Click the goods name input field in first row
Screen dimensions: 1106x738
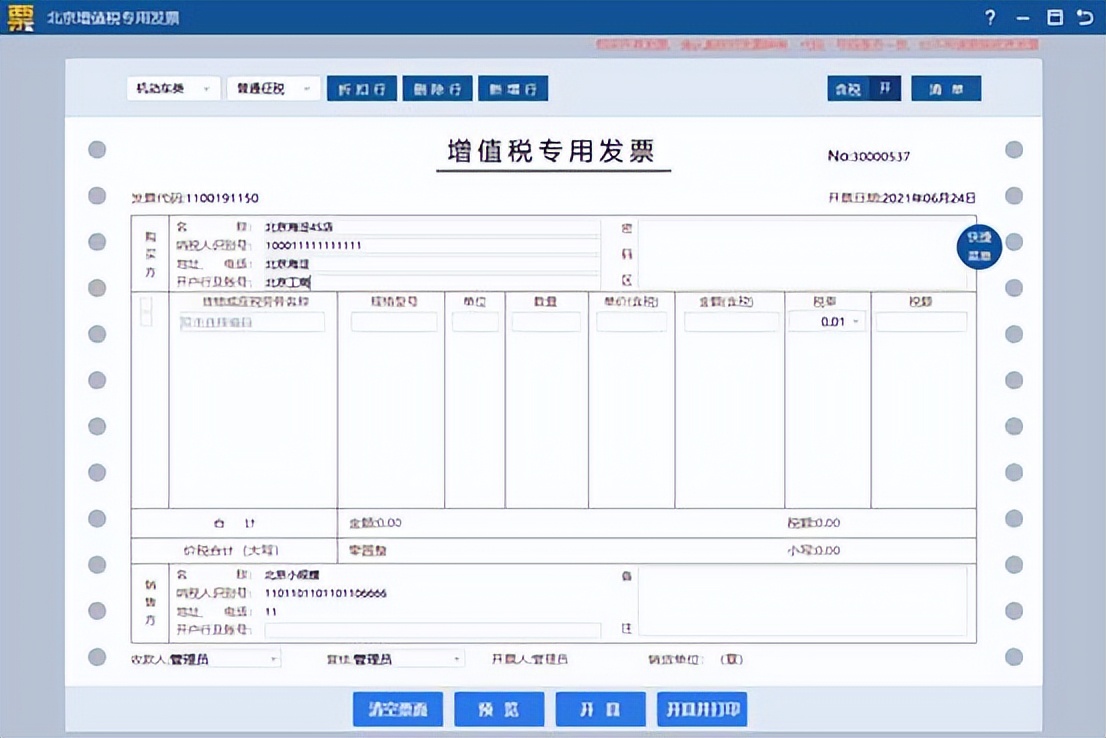[253, 321]
